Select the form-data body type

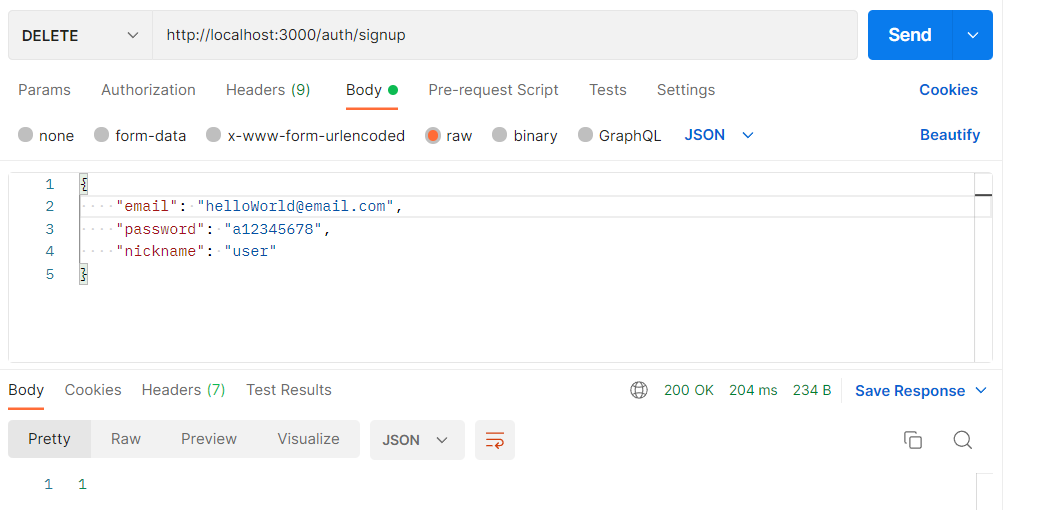click(140, 136)
